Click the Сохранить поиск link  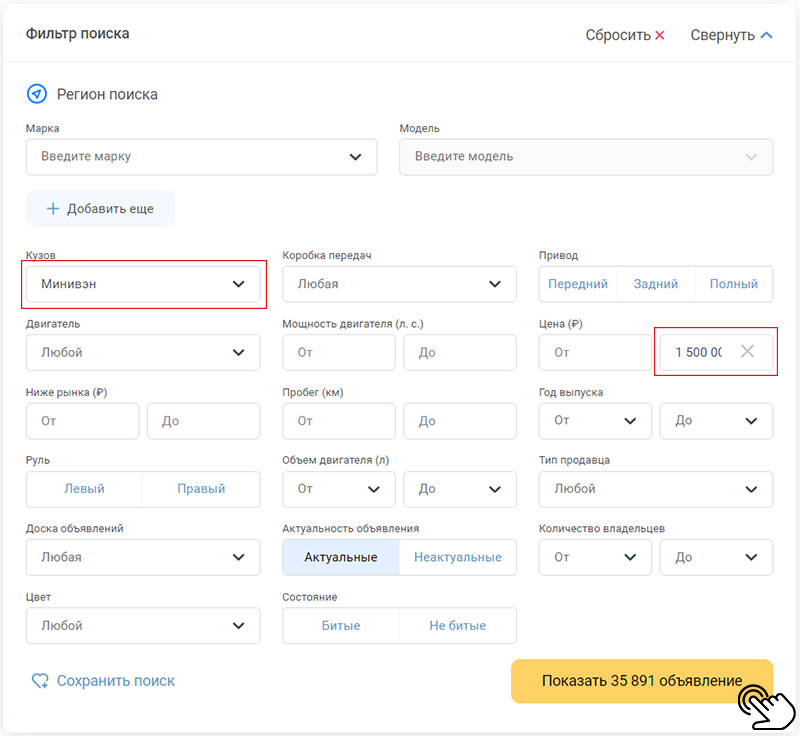coord(115,681)
